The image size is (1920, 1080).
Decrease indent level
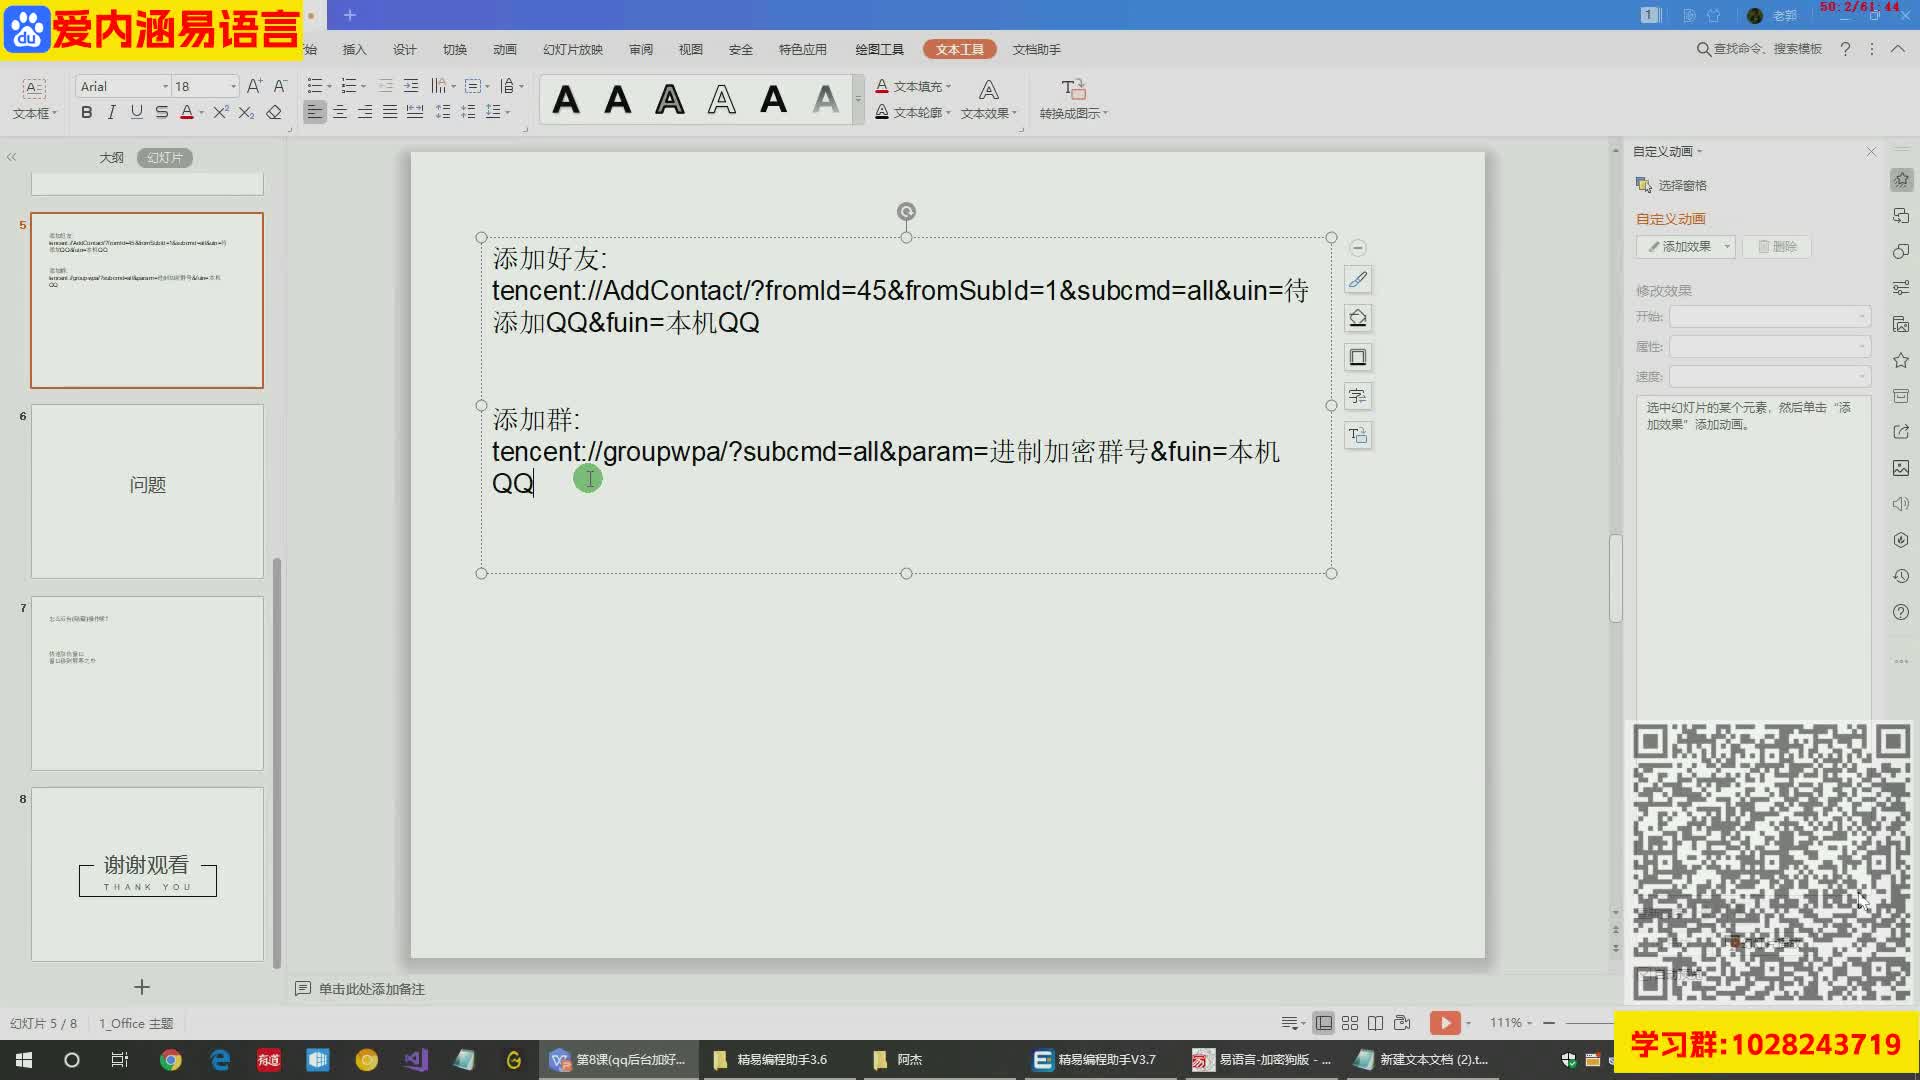pos(386,86)
